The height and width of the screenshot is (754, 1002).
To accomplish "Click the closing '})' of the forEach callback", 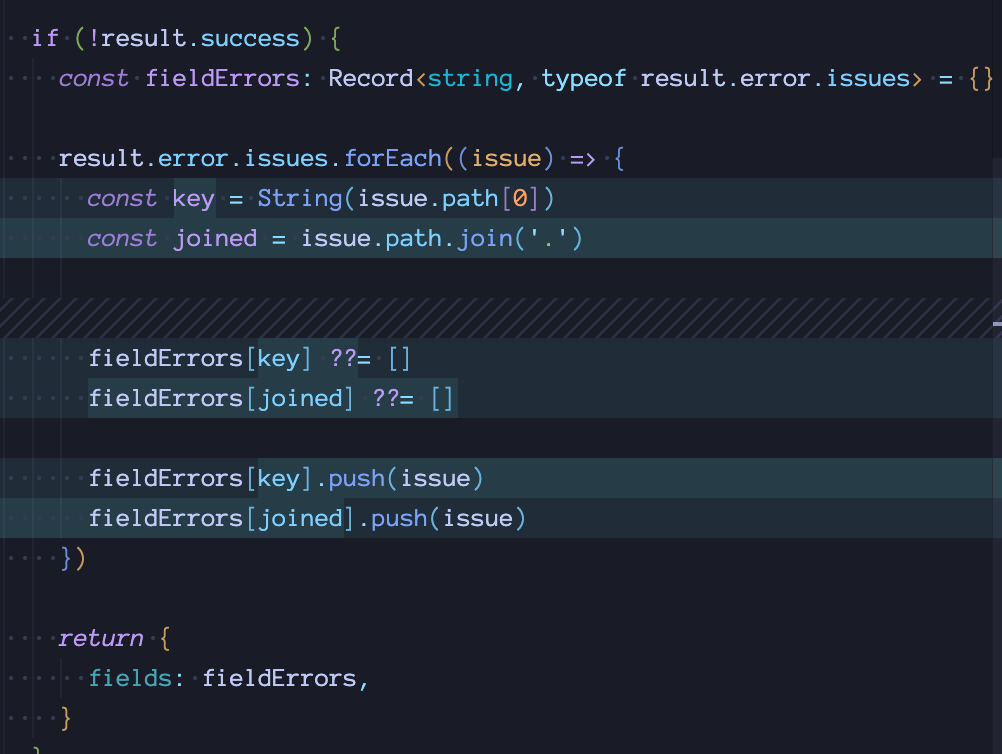I will pos(73,558).
